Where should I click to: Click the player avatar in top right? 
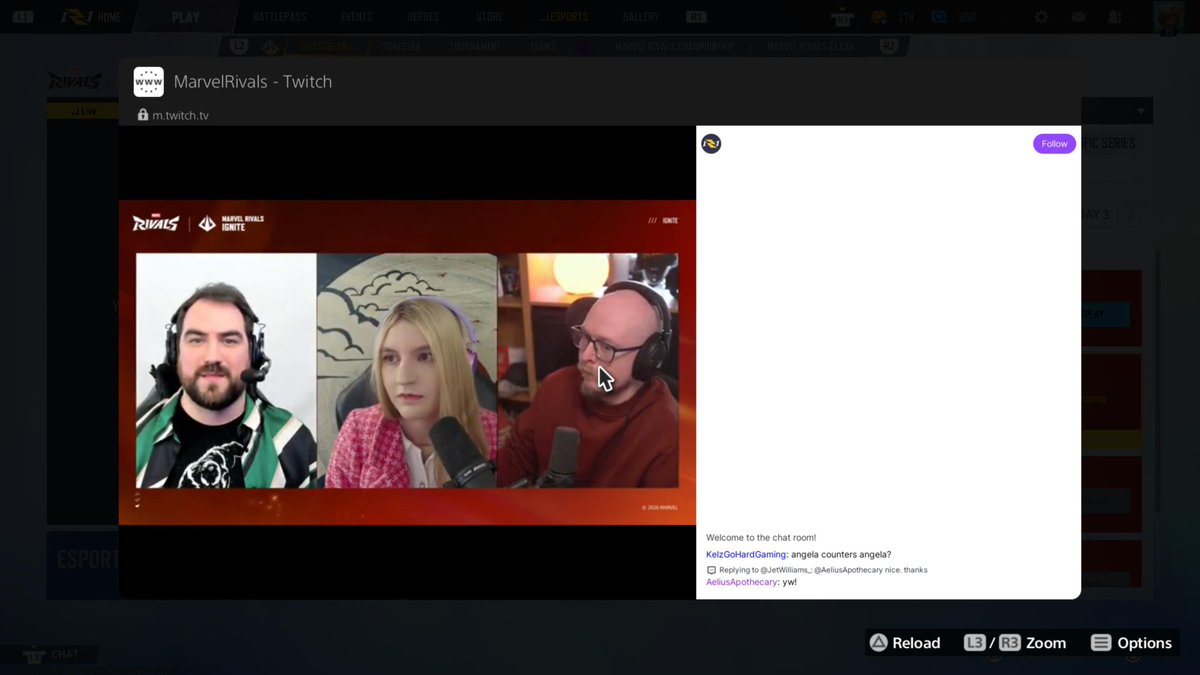(1167, 17)
